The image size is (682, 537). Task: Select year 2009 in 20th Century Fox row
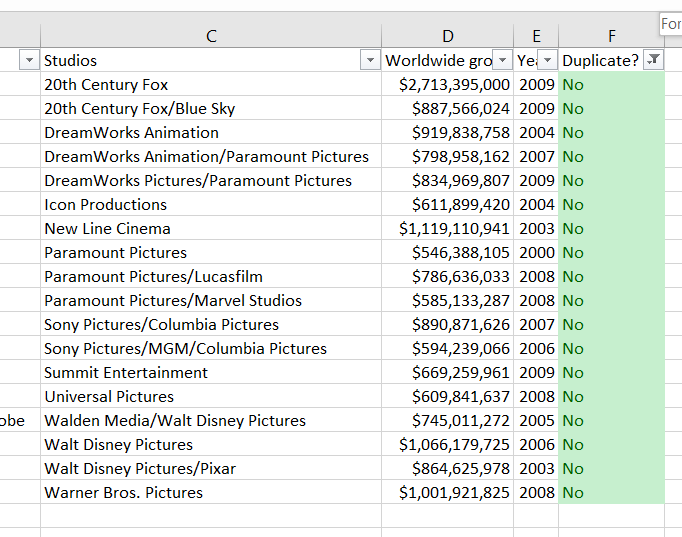tap(536, 84)
